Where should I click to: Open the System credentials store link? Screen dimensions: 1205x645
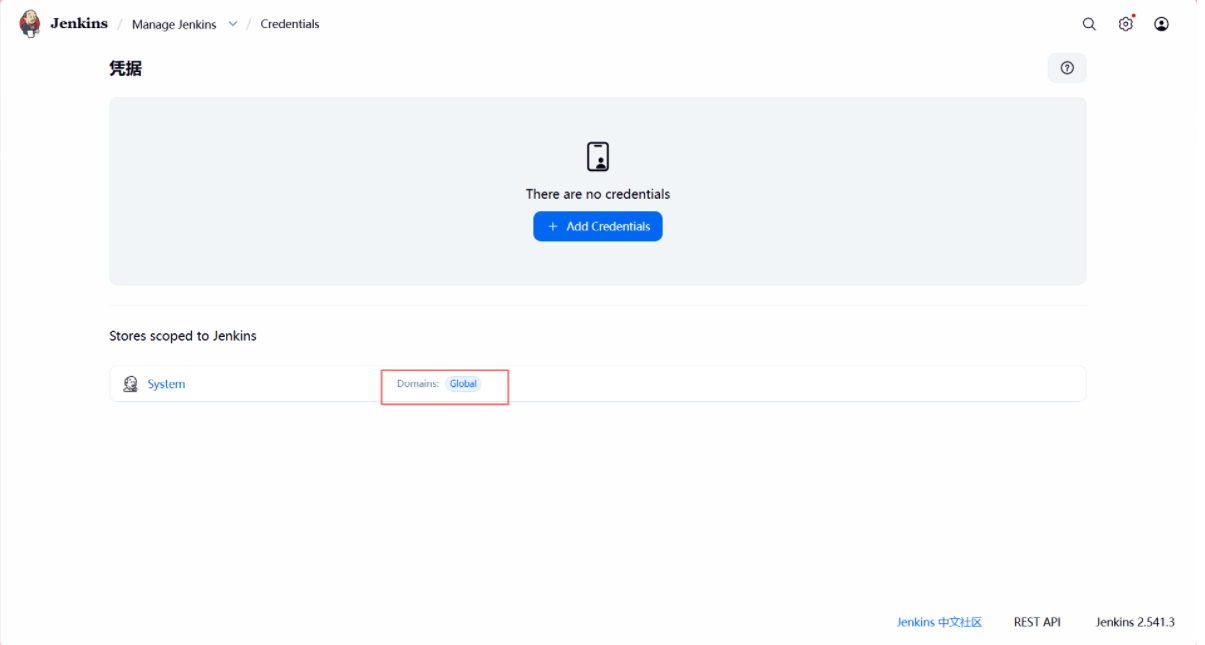pyautogui.click(x=166, y=384)
